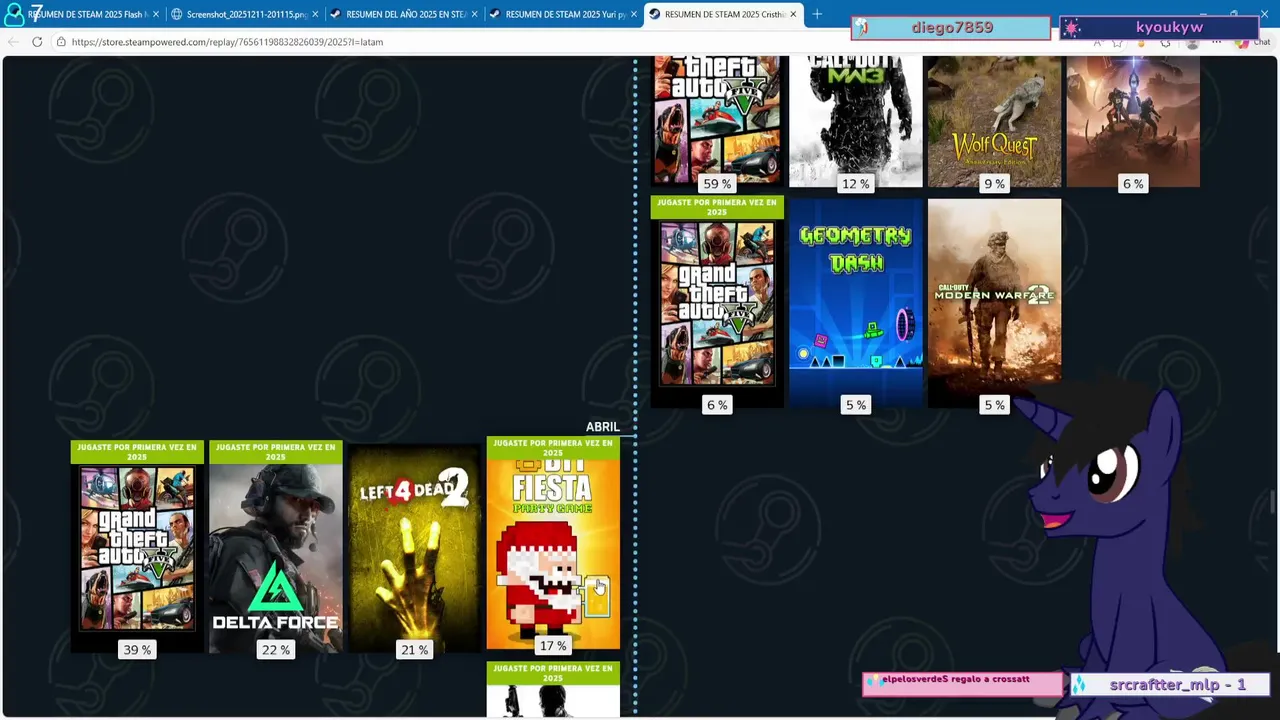Image resolution: width=1280 pixels, height=720 pixels.
Task: Click the '17 %' label under Fiesta Party Game
Action: (x=553, y=646)
